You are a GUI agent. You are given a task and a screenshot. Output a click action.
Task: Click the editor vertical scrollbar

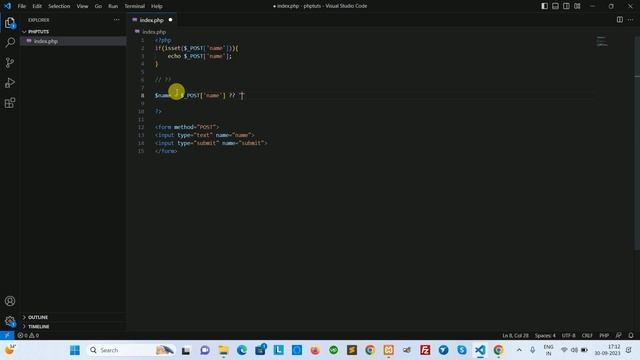click(637, 143)
